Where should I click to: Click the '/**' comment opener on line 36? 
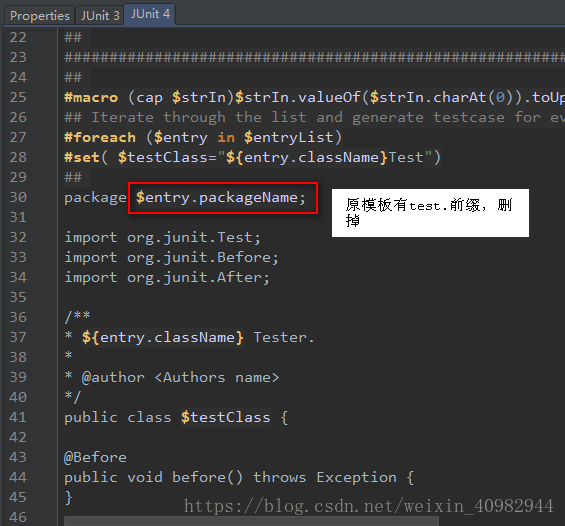tap(77, 317)
